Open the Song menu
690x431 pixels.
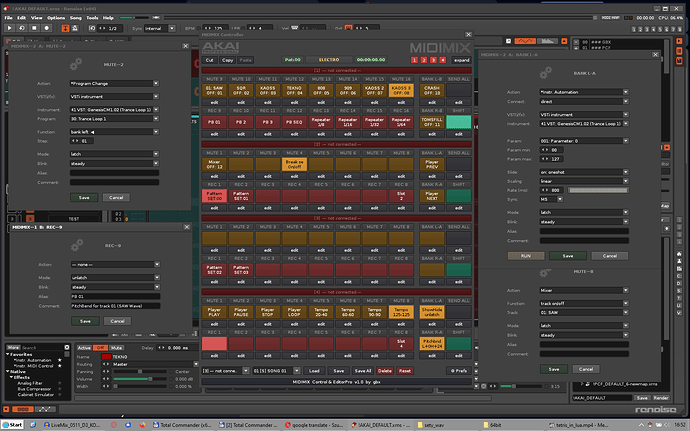click(x=76, y=18)
